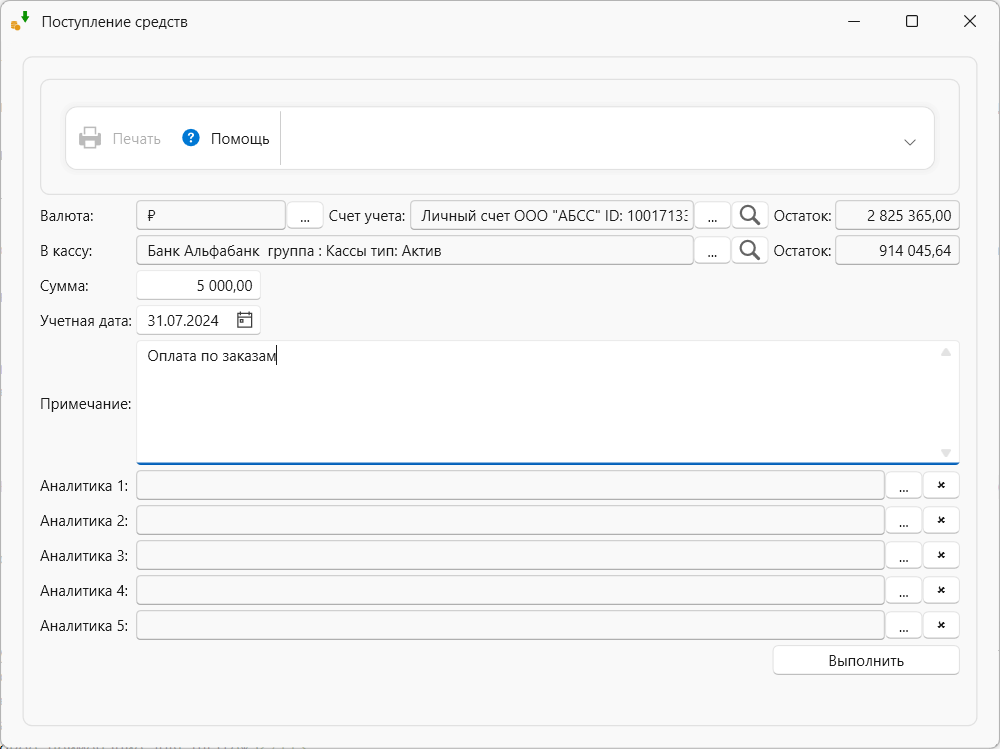Clear Аналитика 3 with the x button
1000x749 pixels.
pyautogui.click(x=941, y=556)
